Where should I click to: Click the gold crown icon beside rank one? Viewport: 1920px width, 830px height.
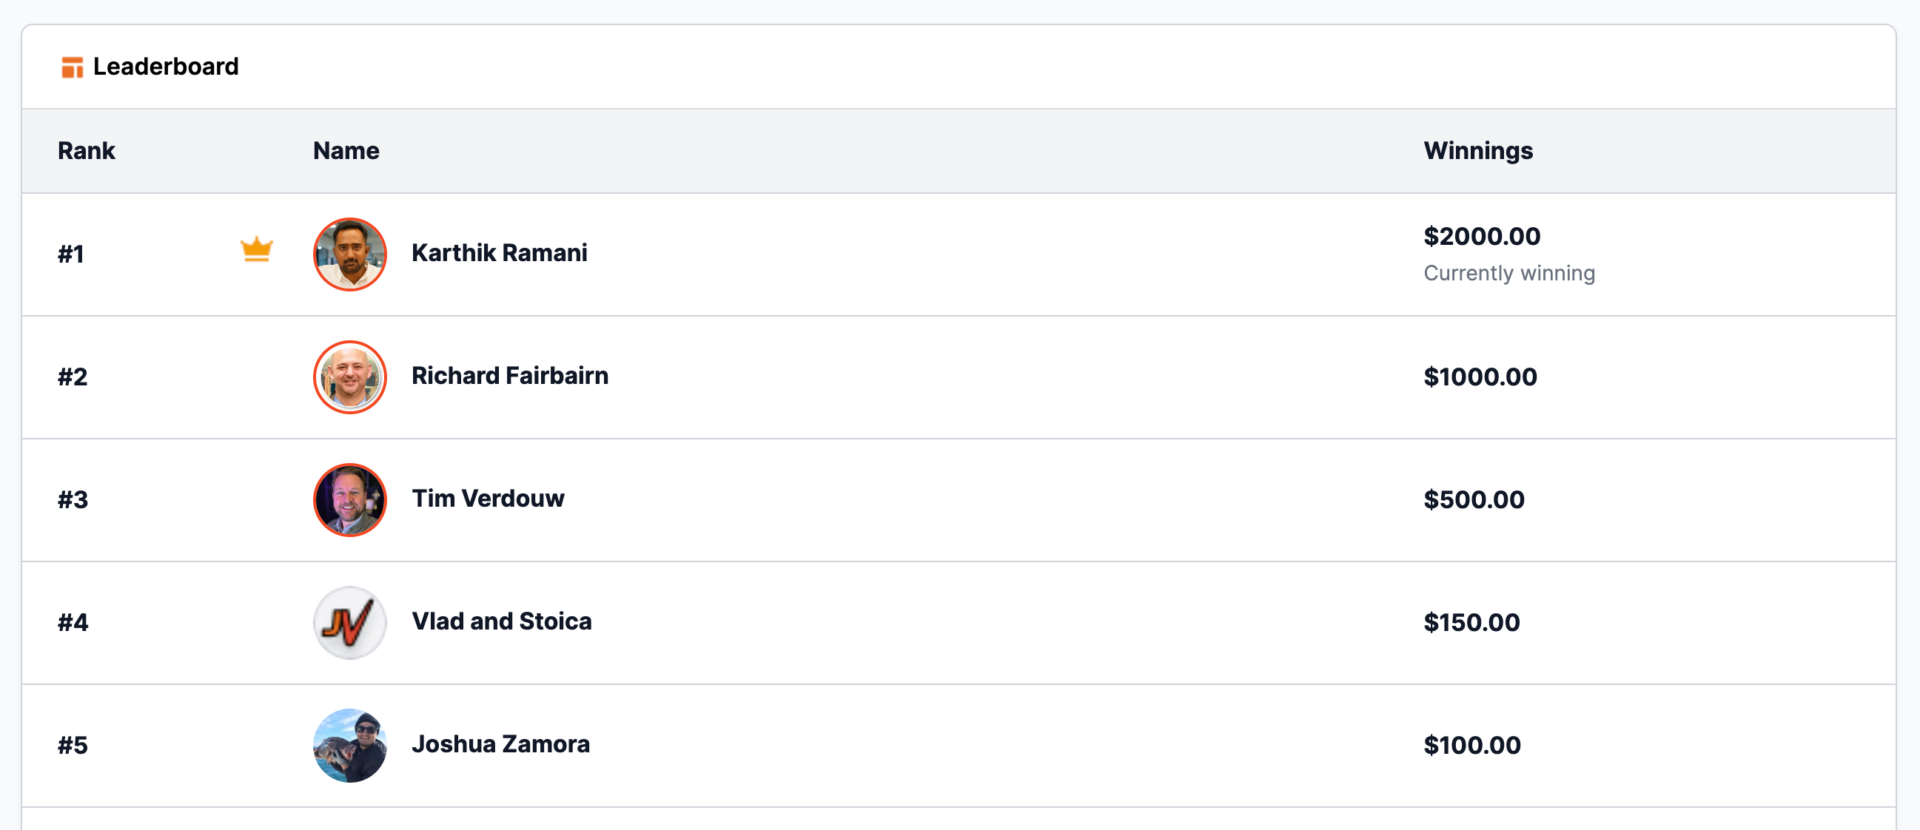click(x=257, y=249)
